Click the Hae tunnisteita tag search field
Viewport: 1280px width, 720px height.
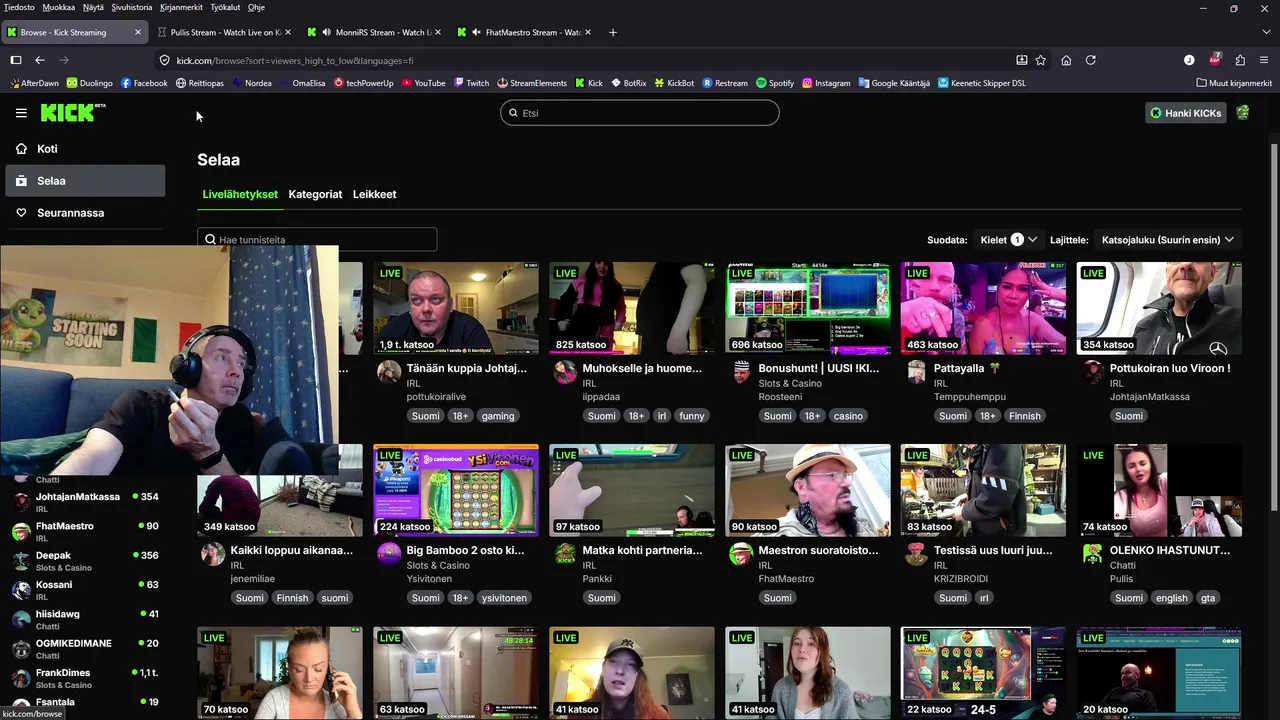coord(317,239)
